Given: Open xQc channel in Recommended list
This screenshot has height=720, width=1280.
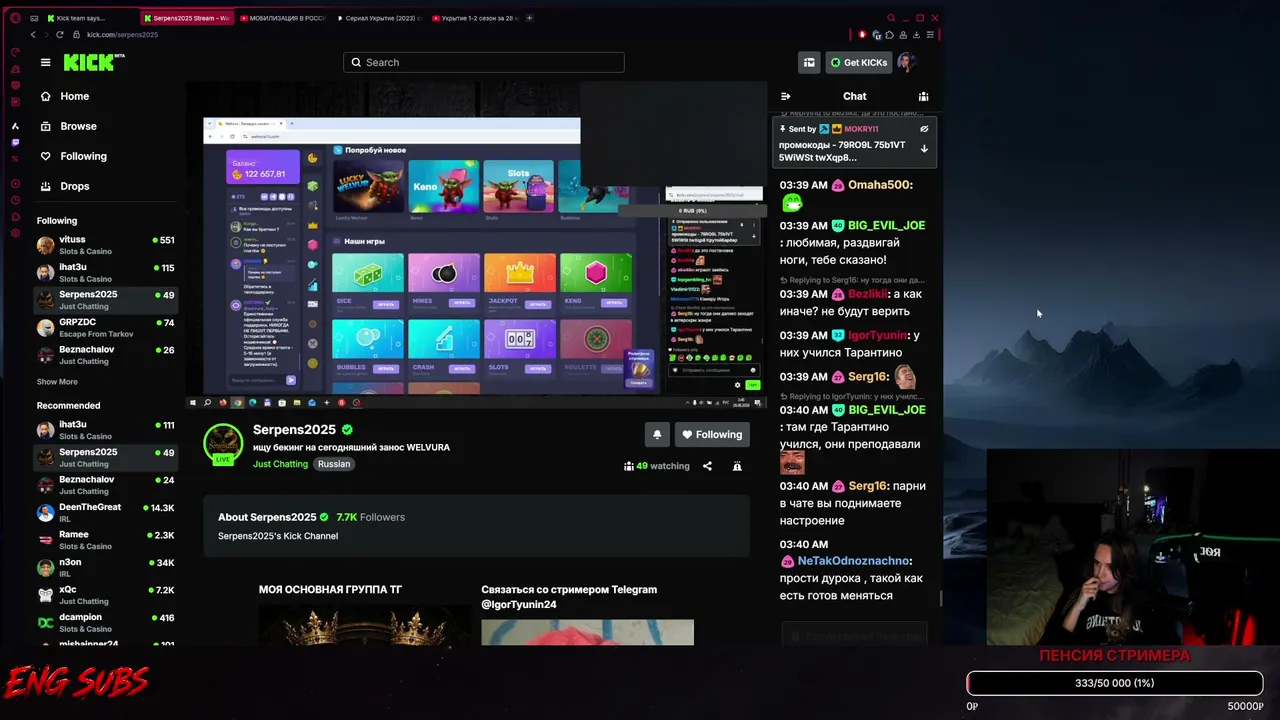Looking at the screenshot, I should pos(105,595).
